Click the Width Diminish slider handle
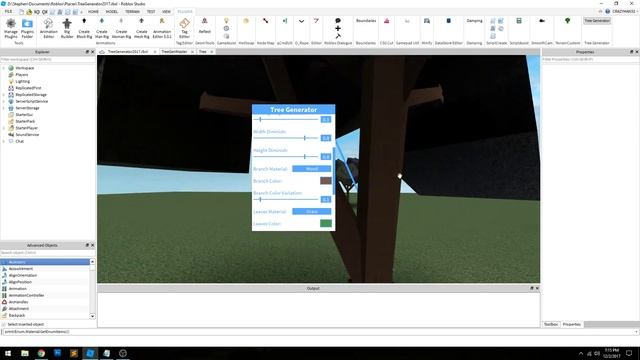This screenshot has height=360, width=640. 304,138
